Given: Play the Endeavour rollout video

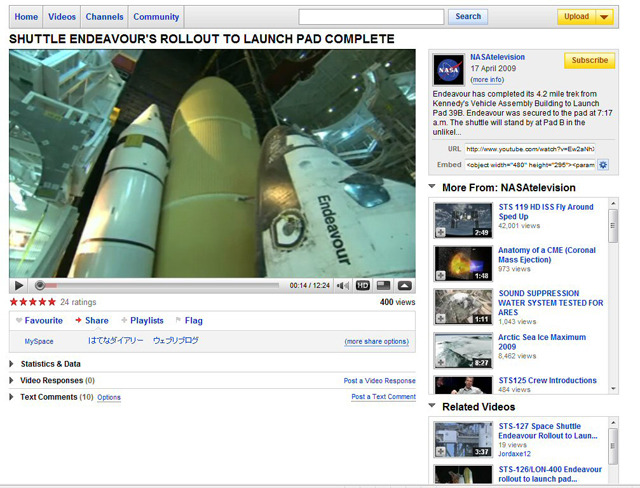Looking at the screenshot, I should point(18,286).
